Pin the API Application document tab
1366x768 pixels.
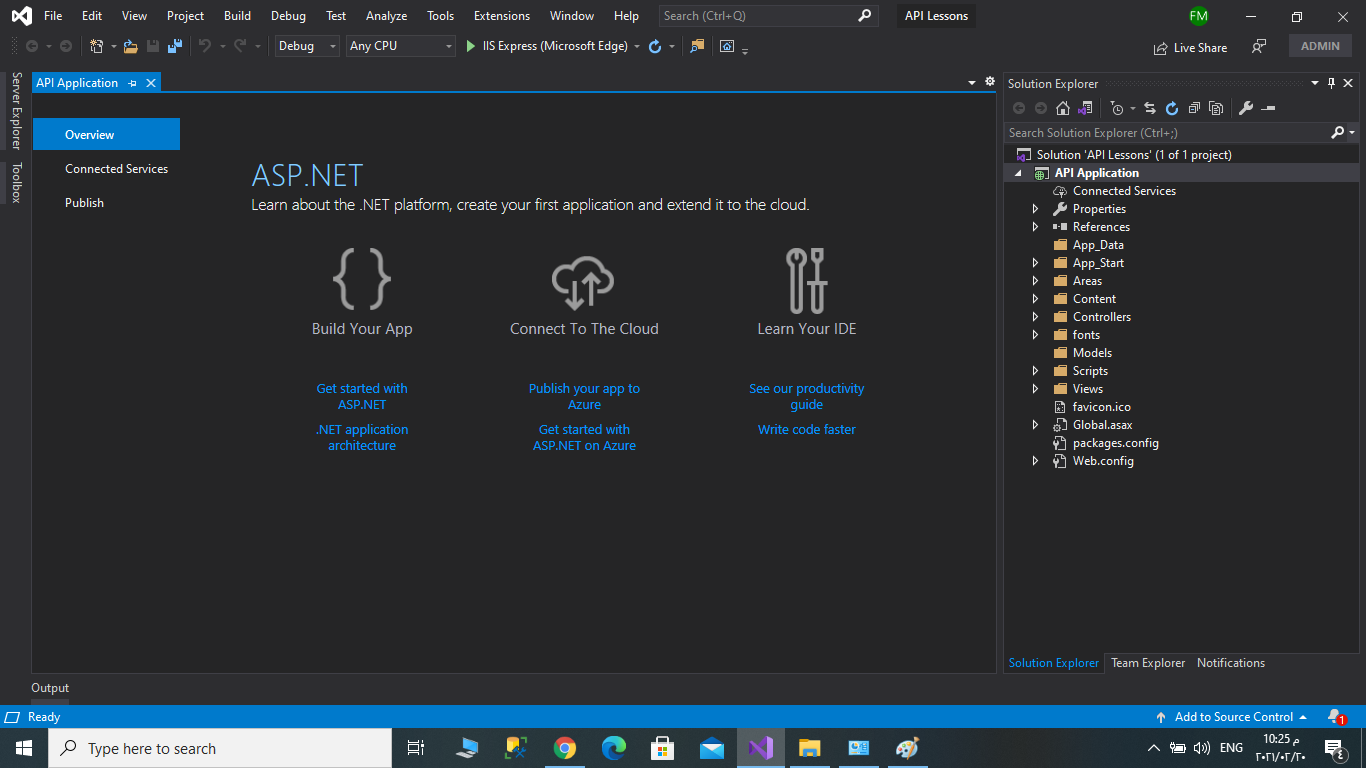pos(132,83)
